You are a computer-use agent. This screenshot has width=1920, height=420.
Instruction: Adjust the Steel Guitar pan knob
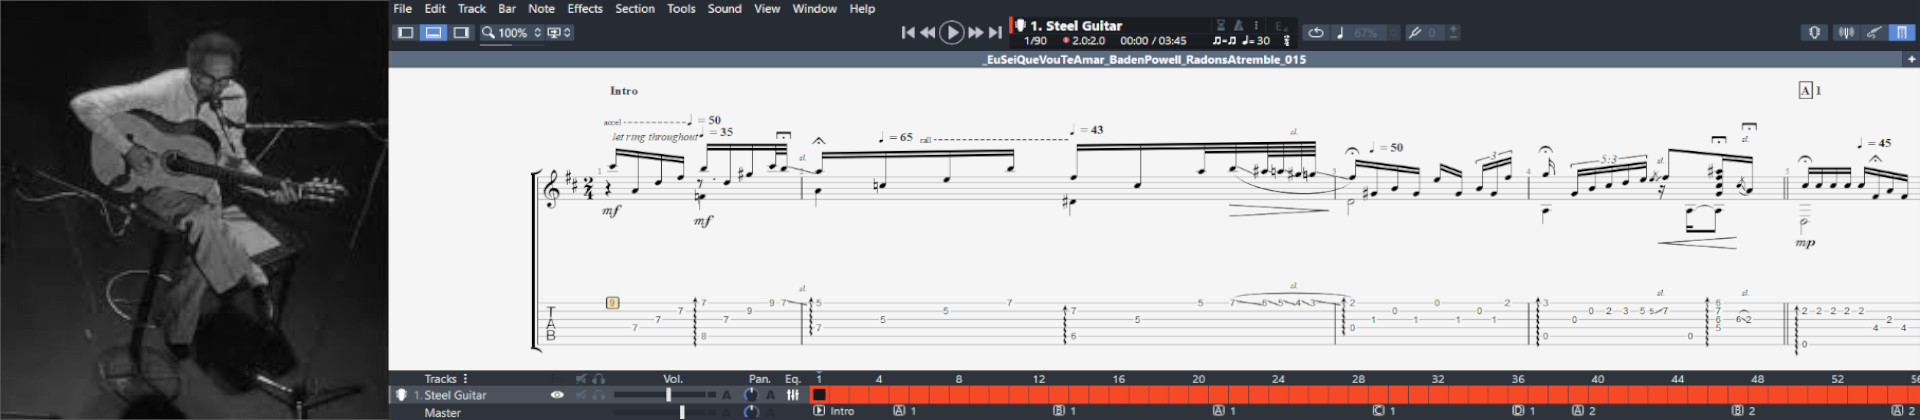[751, 395]
